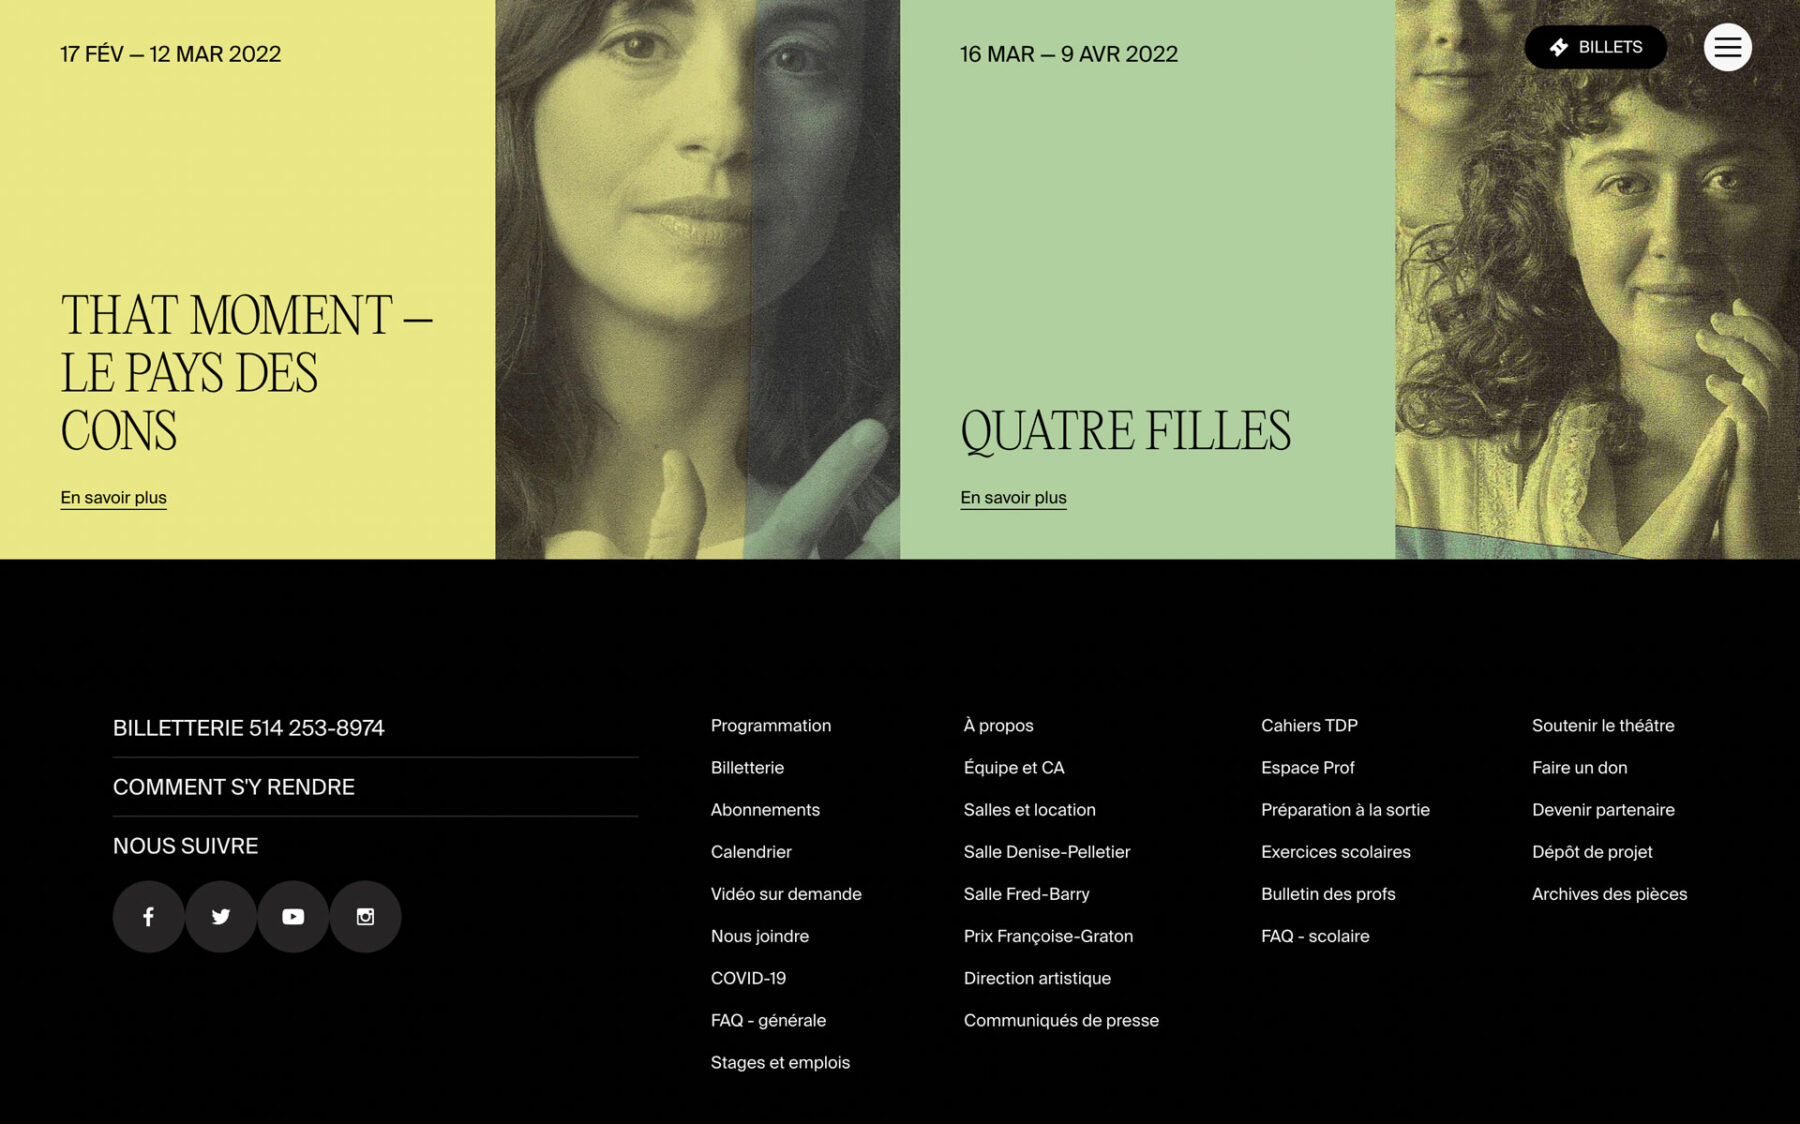Image resolution: width=1800 pixels, height=1124 pixels.
Task: Open En savoir plus for Quatre Filles
Action: coord(1013,498)
